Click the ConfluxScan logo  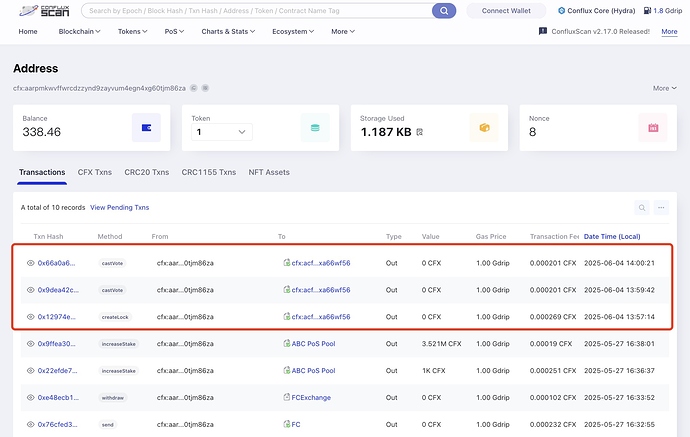pos(44,11)
